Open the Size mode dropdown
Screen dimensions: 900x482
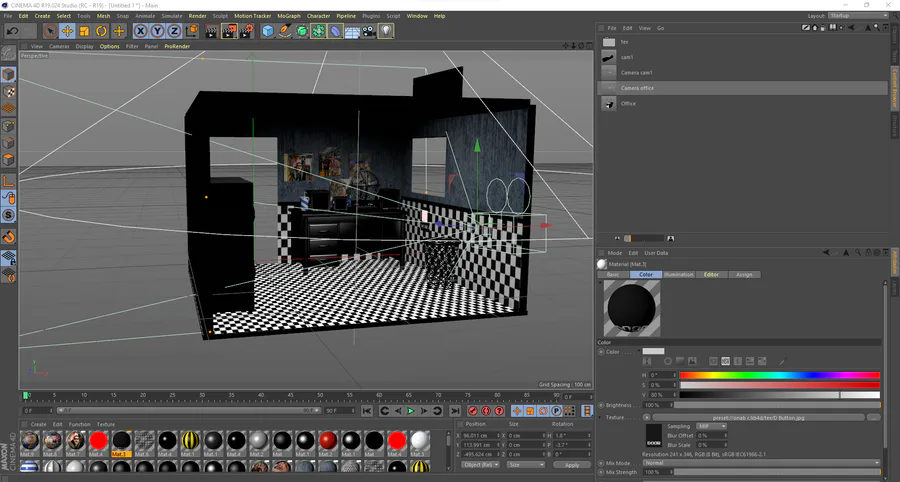click(526, 465)
